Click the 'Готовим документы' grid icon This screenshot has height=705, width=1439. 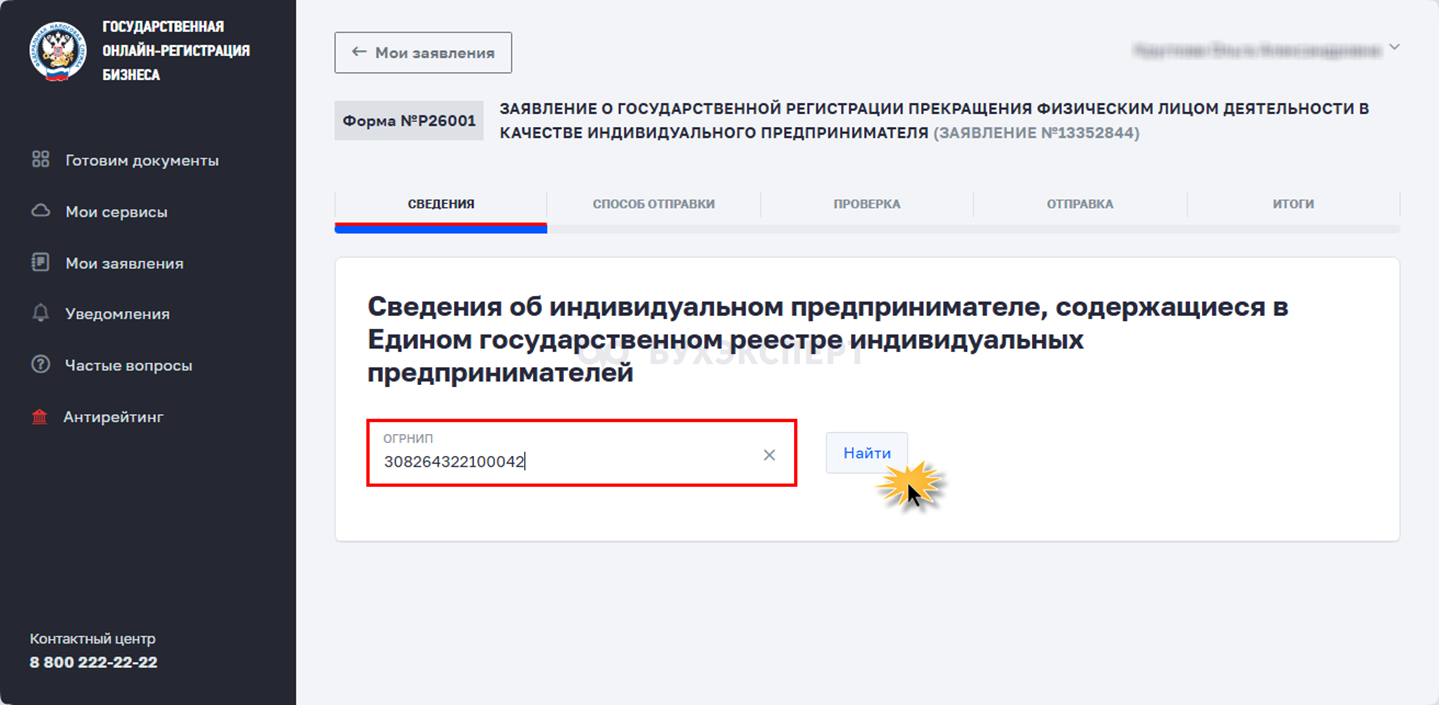(x=41, y=160)
